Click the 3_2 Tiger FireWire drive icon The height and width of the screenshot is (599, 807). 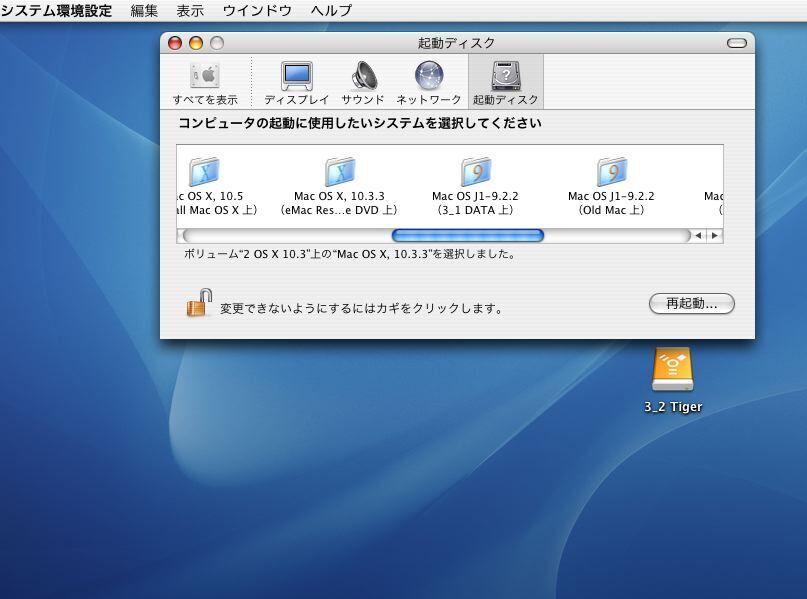pos(672,371)
